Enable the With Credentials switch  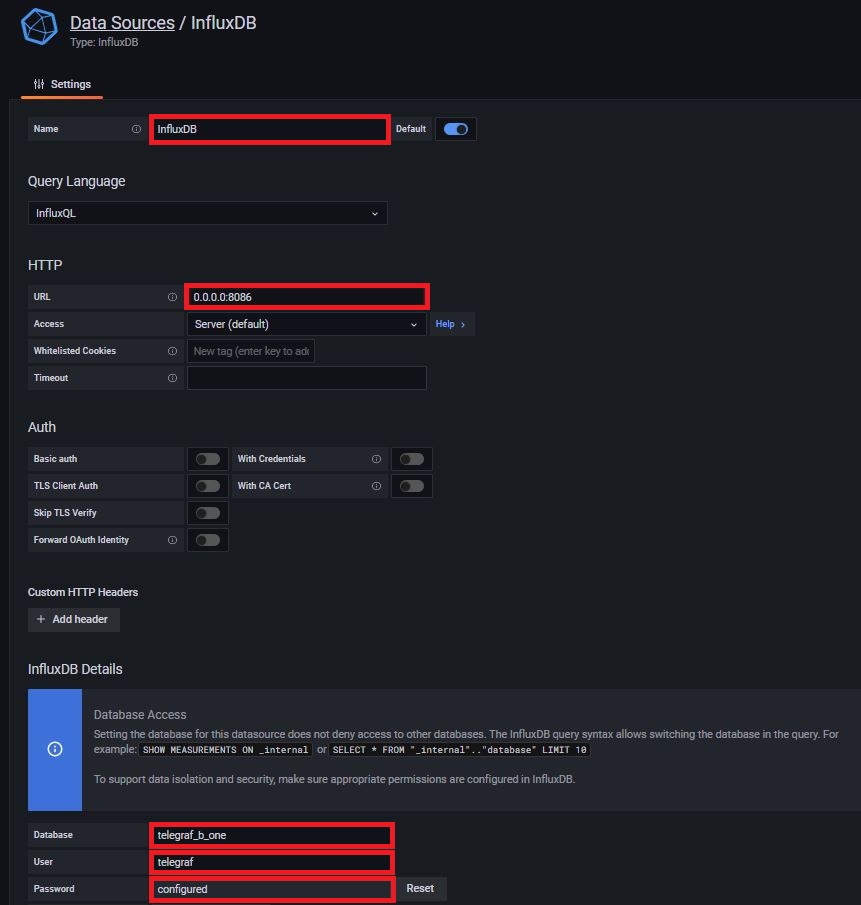click(x=412, y=459)
